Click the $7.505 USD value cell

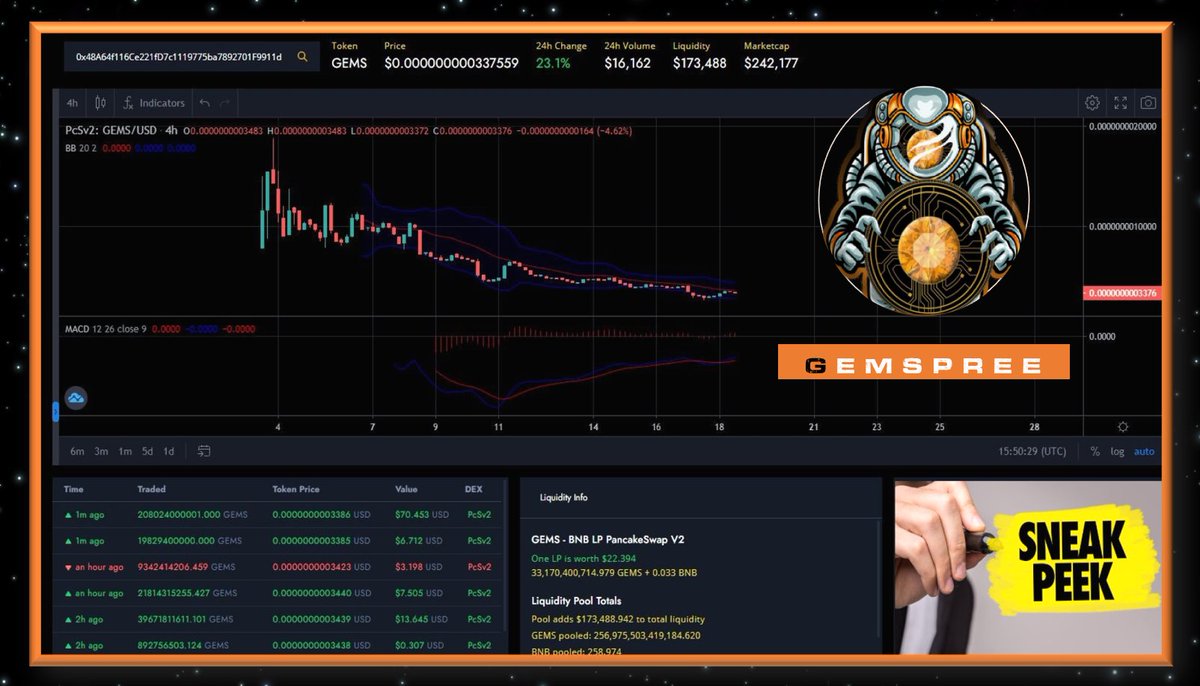(x=420, y=593)
